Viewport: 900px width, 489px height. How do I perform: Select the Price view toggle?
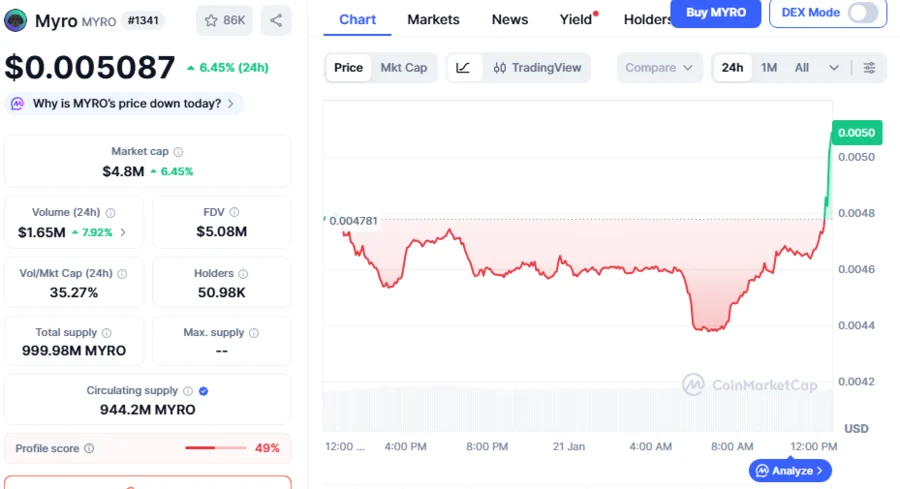(348, 68)
